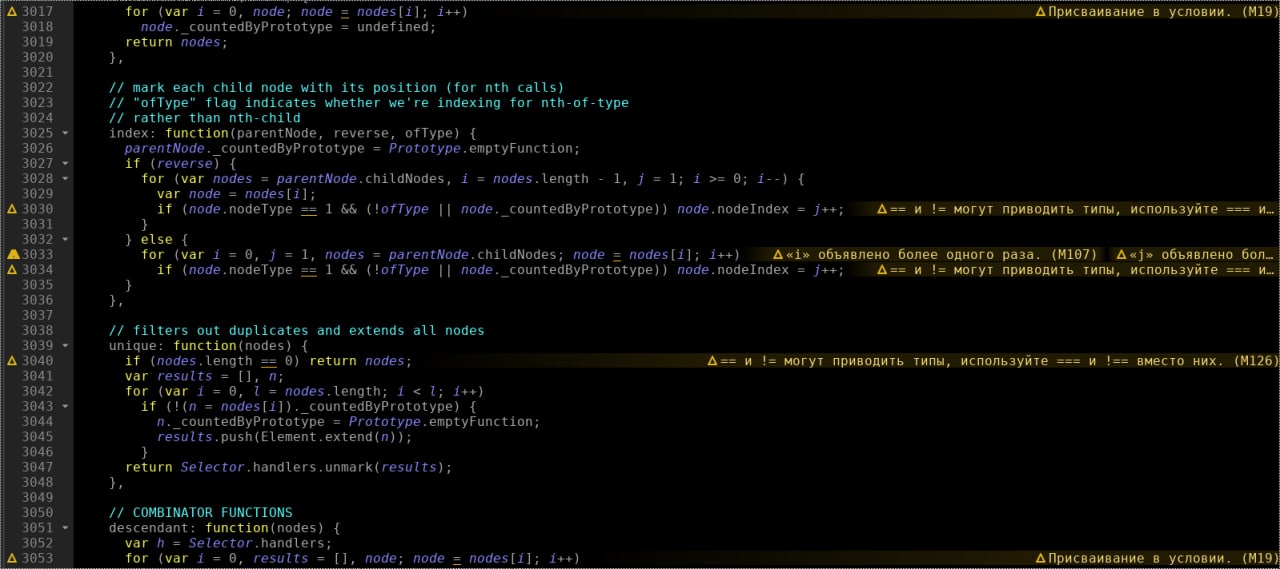
Task: Select line number 3018 in gutter
Action: coord(37,27)
